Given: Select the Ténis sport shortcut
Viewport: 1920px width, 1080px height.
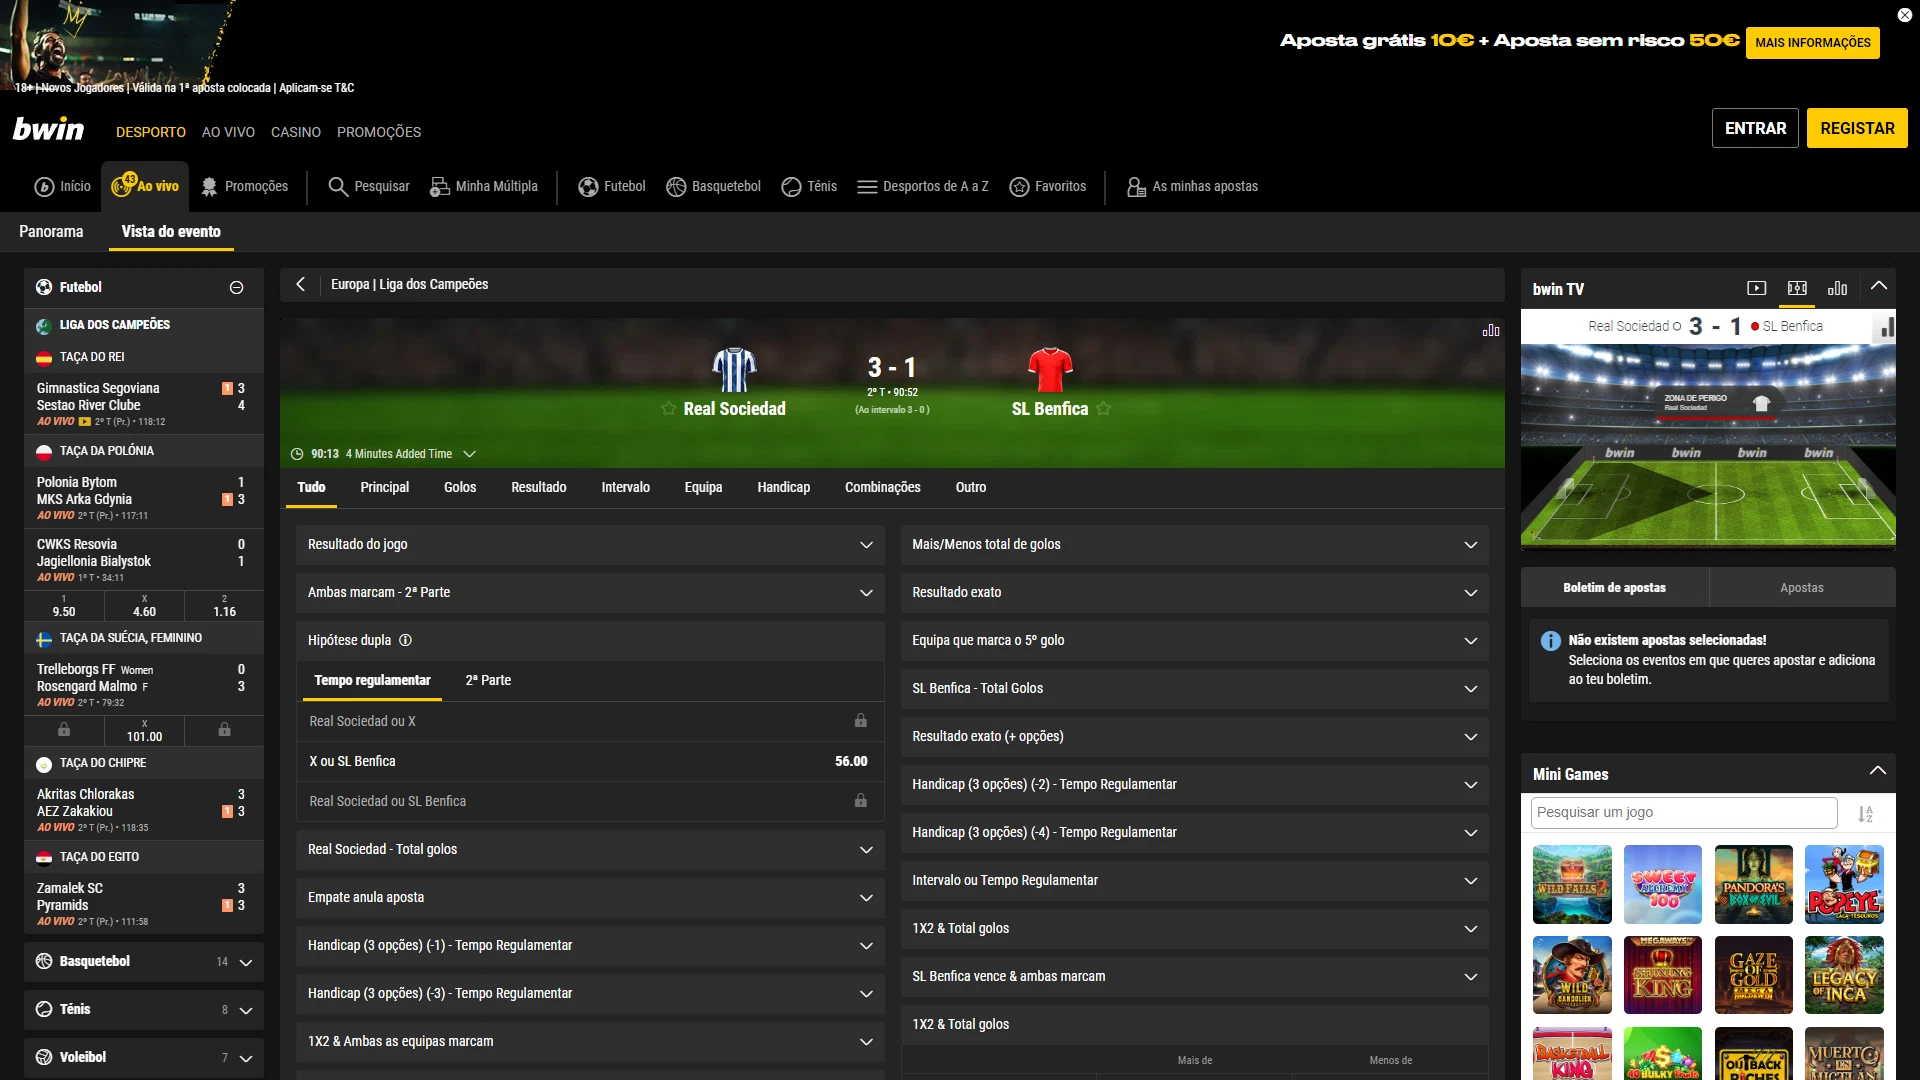Looking at the screenshot, I should (809, 187).
